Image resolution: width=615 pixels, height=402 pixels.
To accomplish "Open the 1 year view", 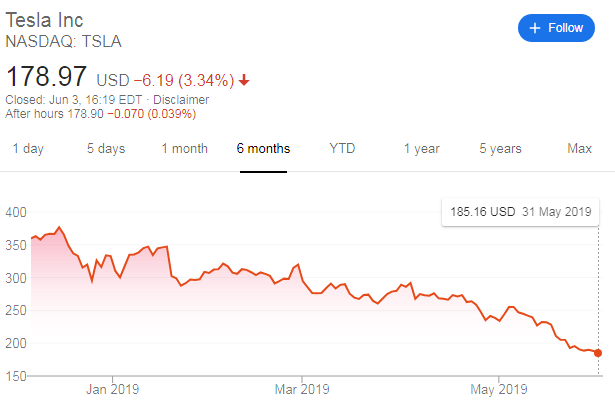I will tap(422, 149).
